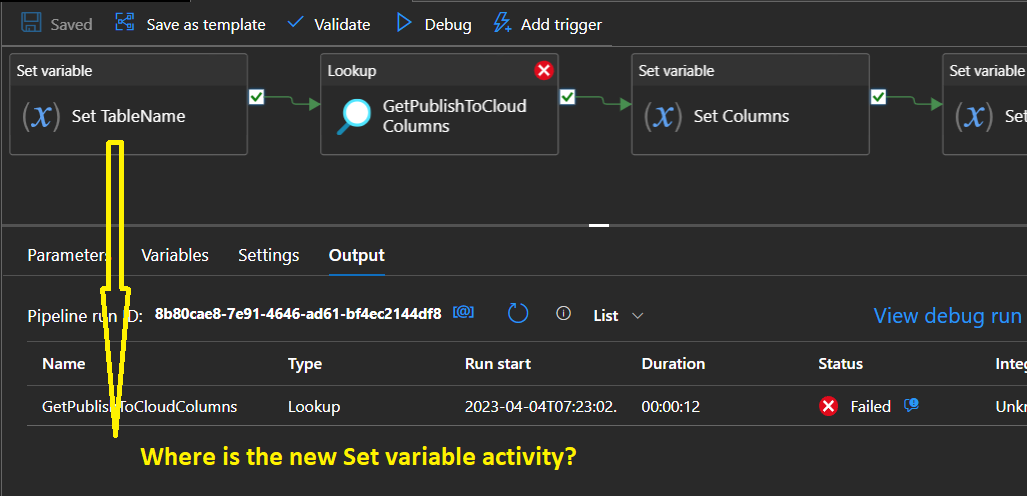Click success checkbox after Set TableName
1027x496 pixels.
coord(256,97)
